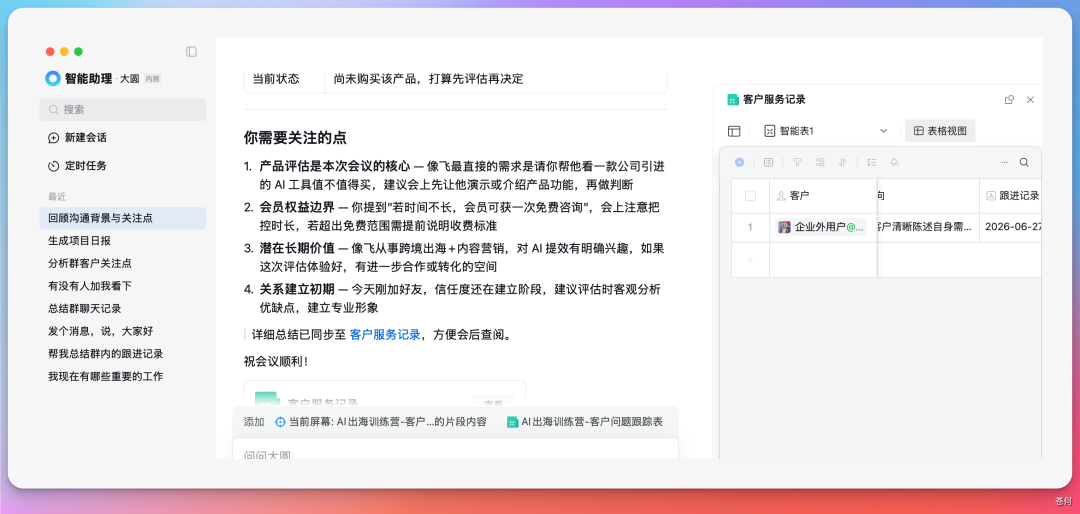Toggle the sidebar collapse icon
The height and width of the screenshot is (514, 1080).
tap(191, 52)
